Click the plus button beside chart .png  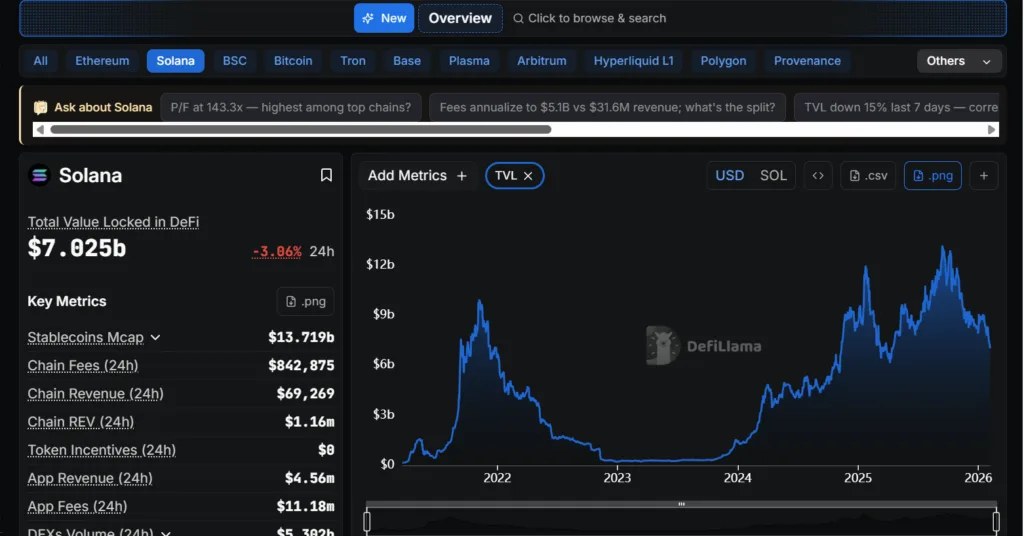[x=984, y=176]
